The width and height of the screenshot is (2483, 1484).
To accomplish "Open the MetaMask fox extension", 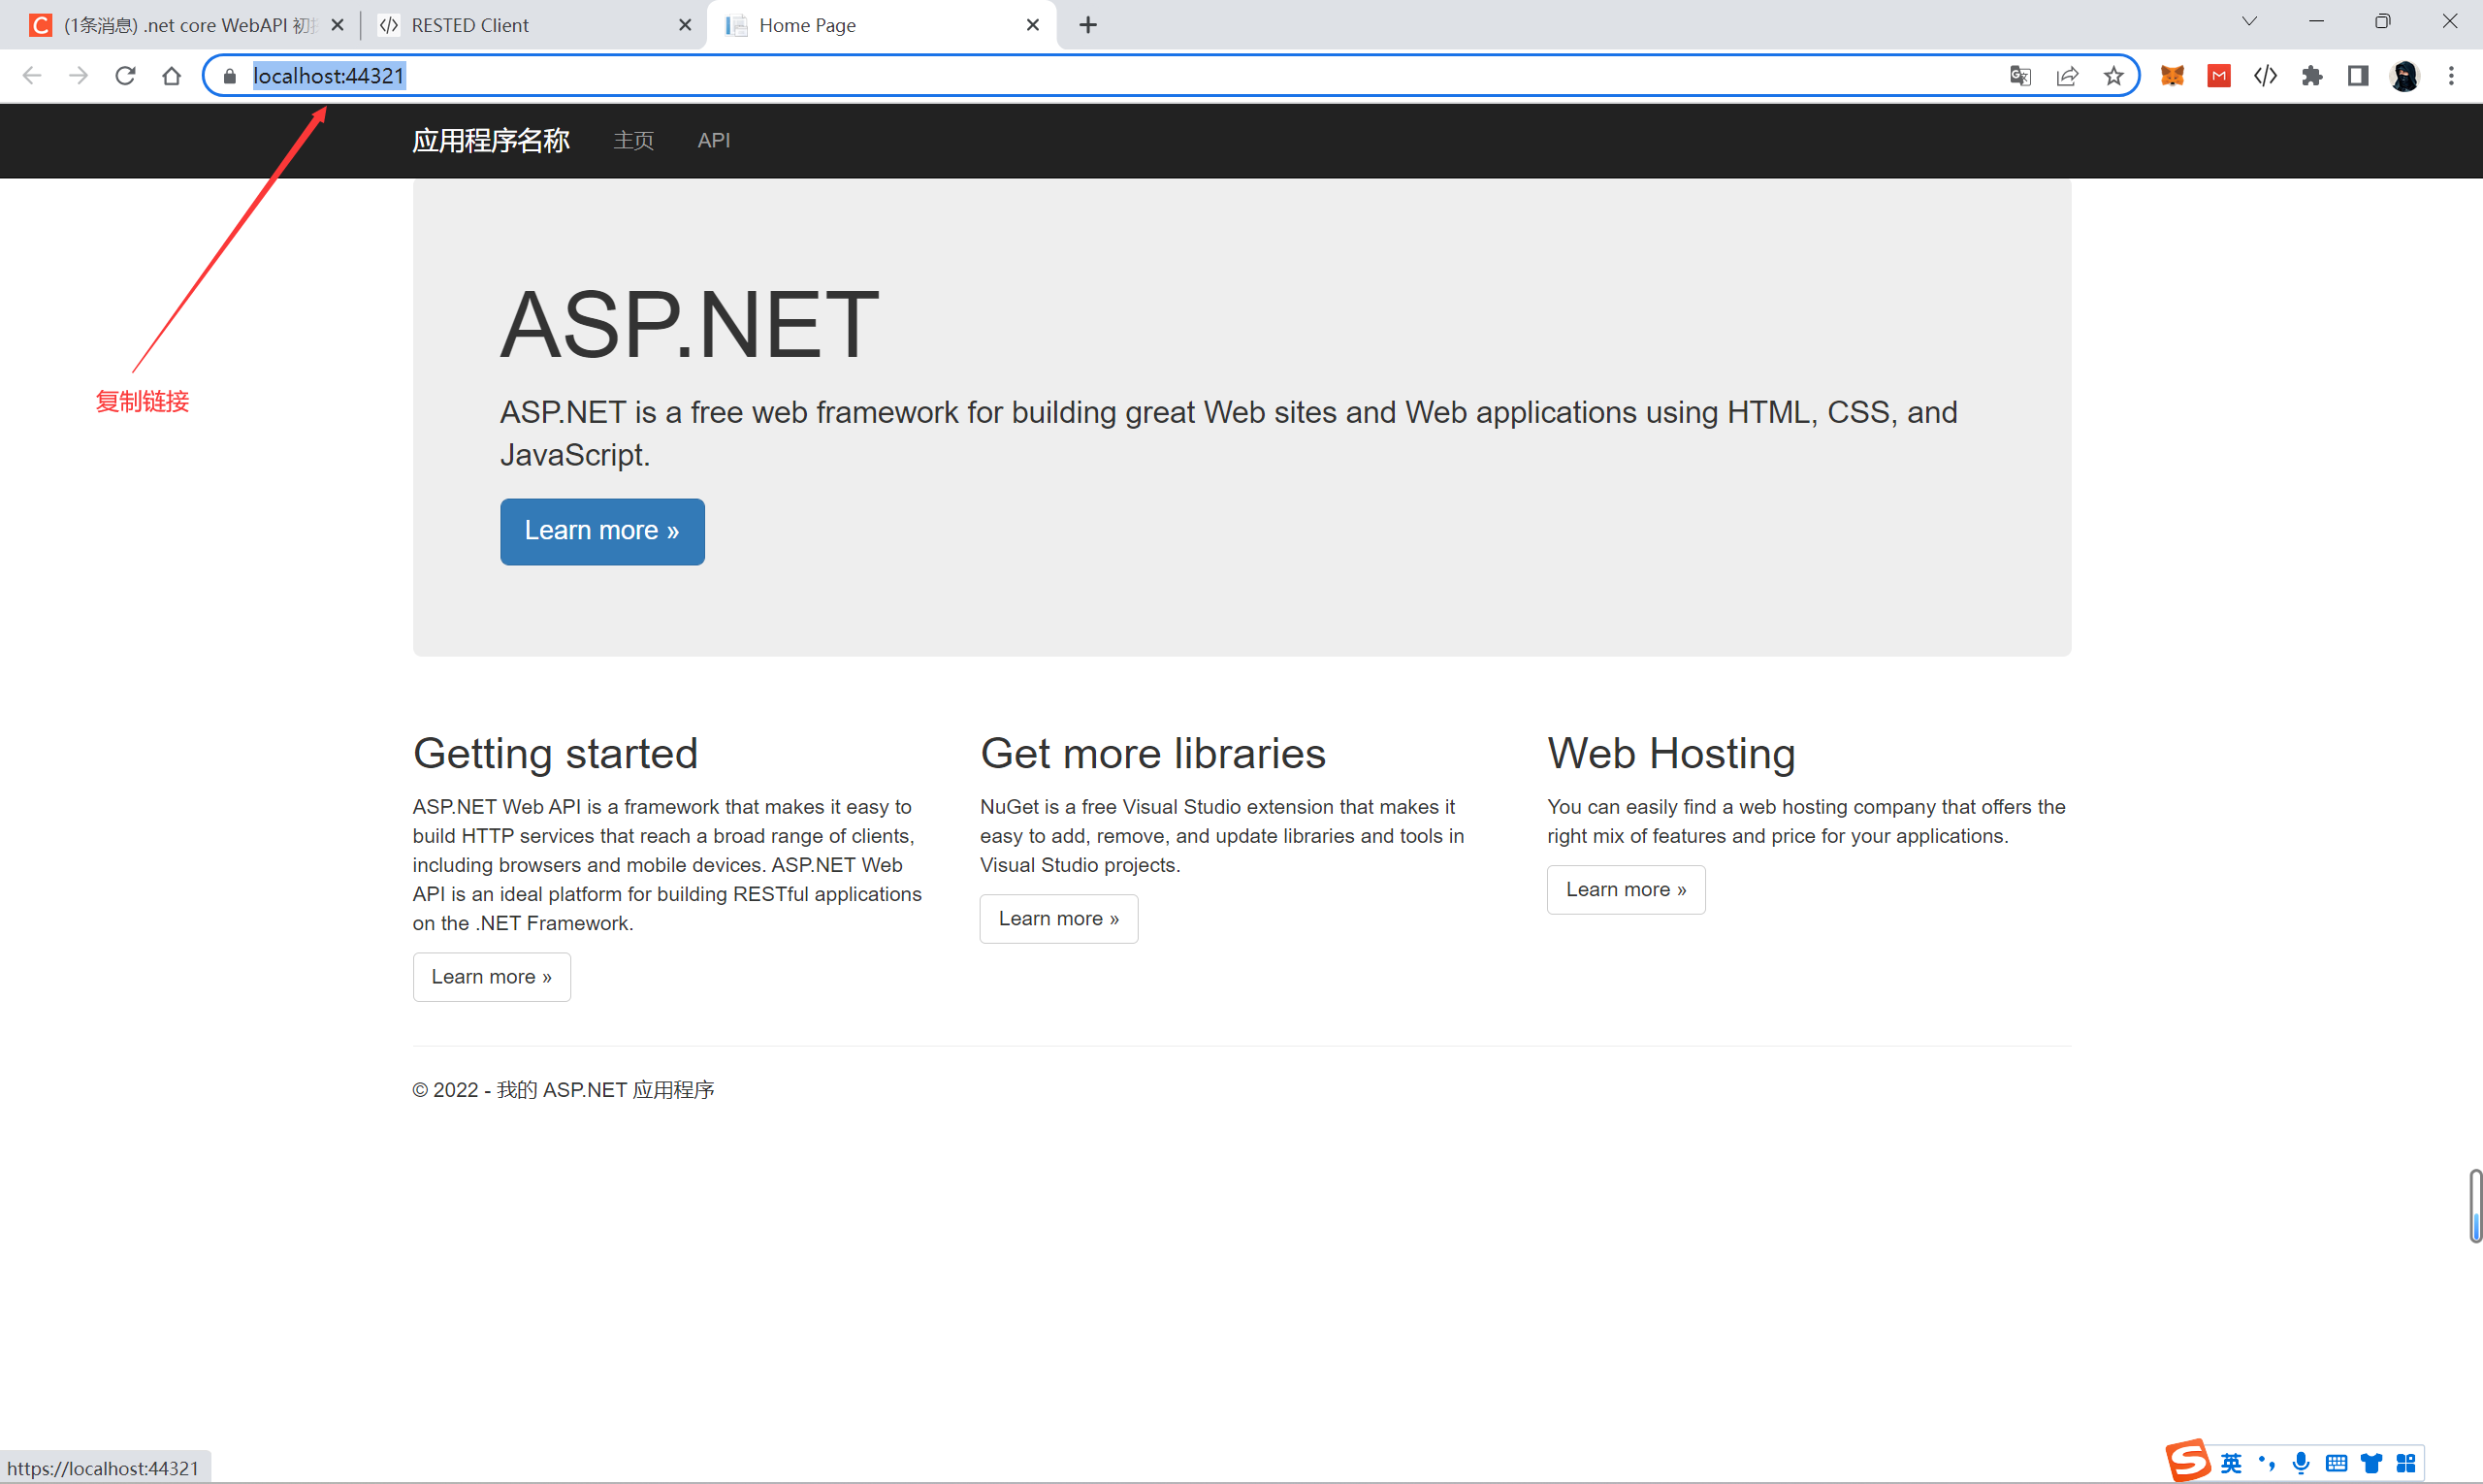I will 2172,76.
